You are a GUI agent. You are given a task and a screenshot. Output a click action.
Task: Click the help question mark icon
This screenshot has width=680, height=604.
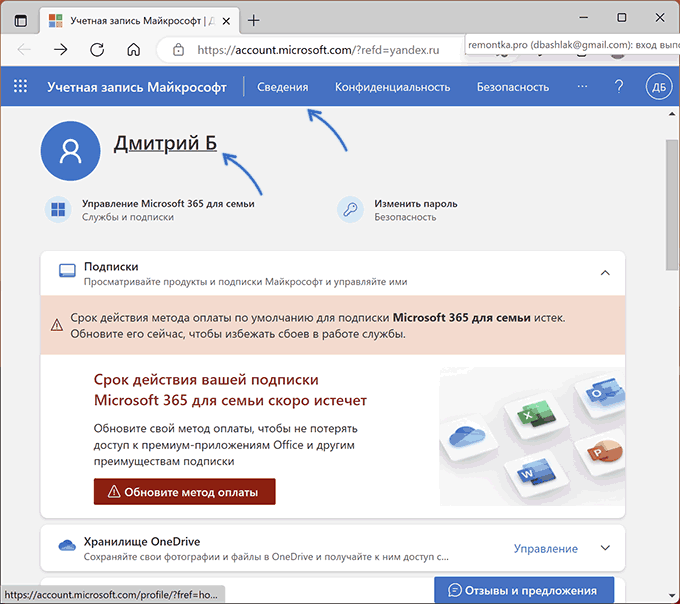[x=619, y=87]
